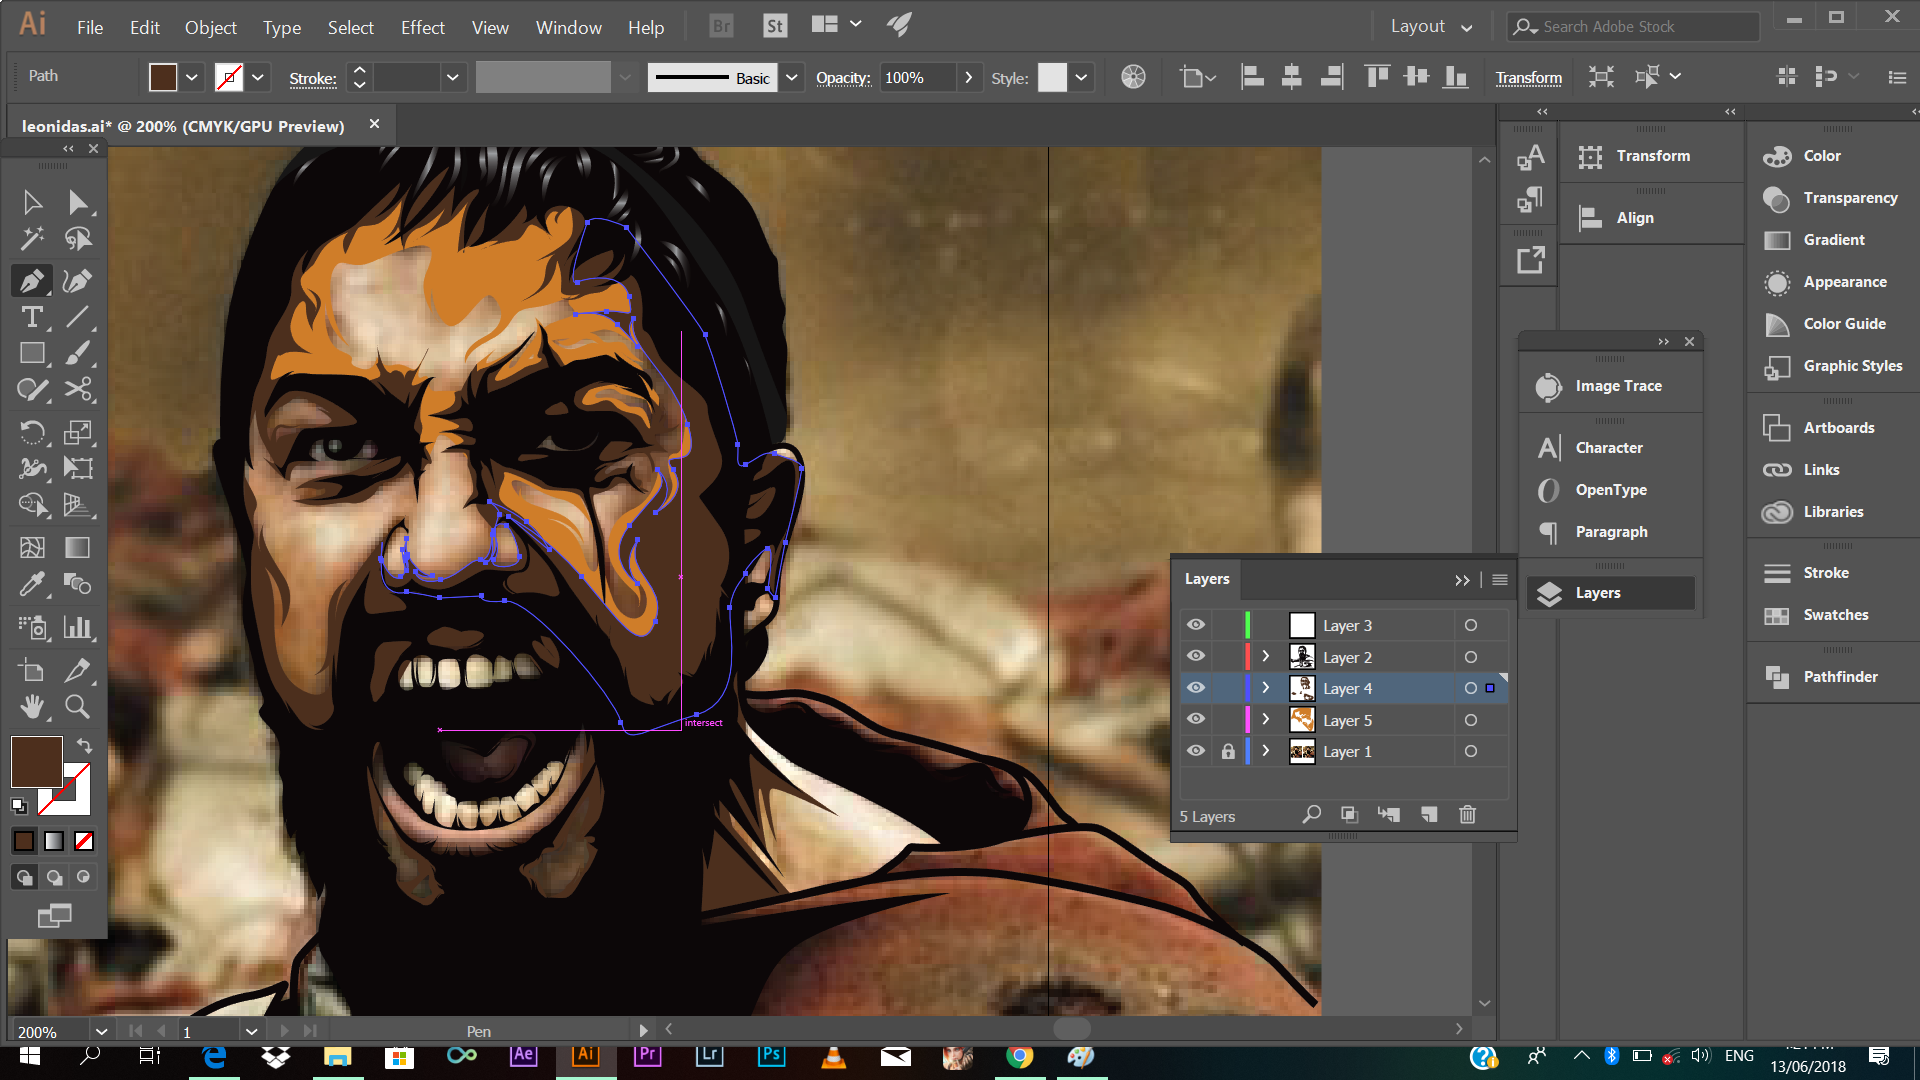
Task: Toggle visibility of Layer 5
Action: tap(1196, 720)
